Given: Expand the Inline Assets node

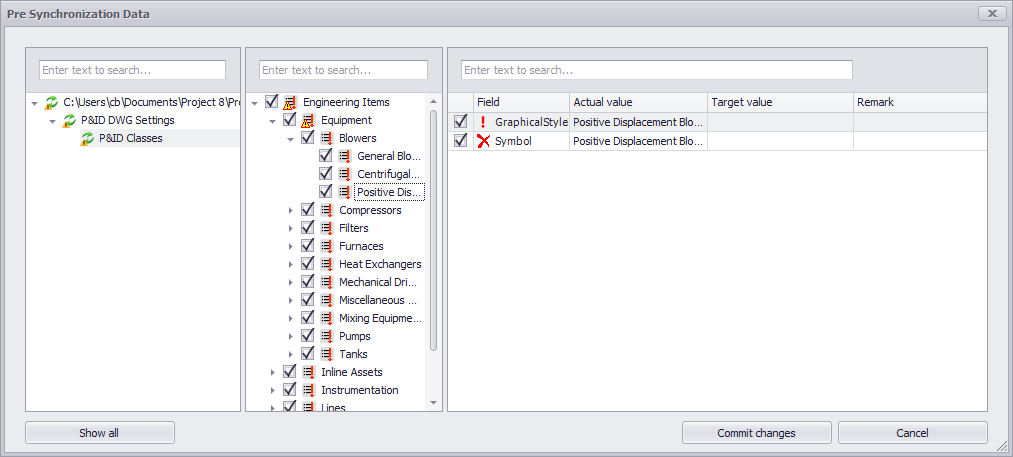Looking at the screenshot, I should 273,373.
